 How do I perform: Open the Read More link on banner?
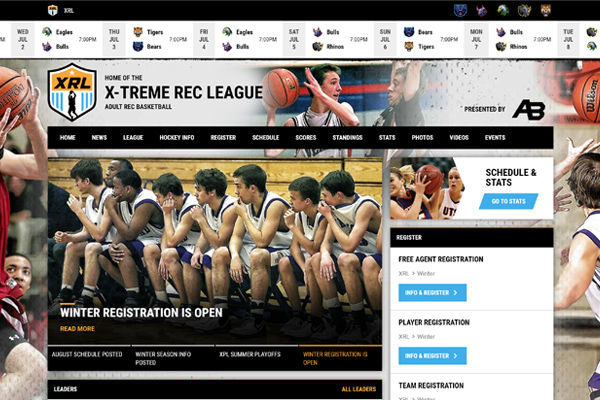tap(77, 328)
